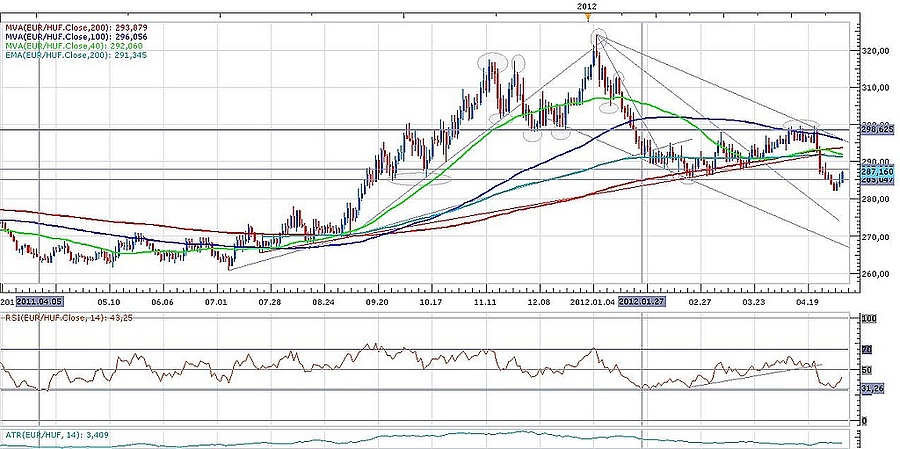900x449 pixels.
Task: Select the RSI rising trendline near 03.23
Action: tap(732, 373)
